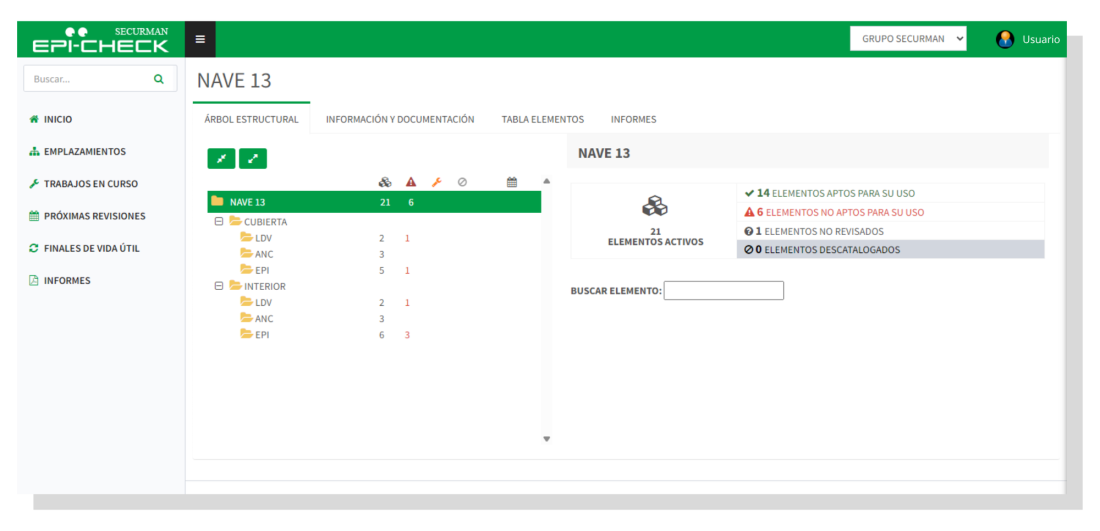Screen dimensions: 1100x531
Task: Click the collapse-all tree button
Action: (221, 158)
